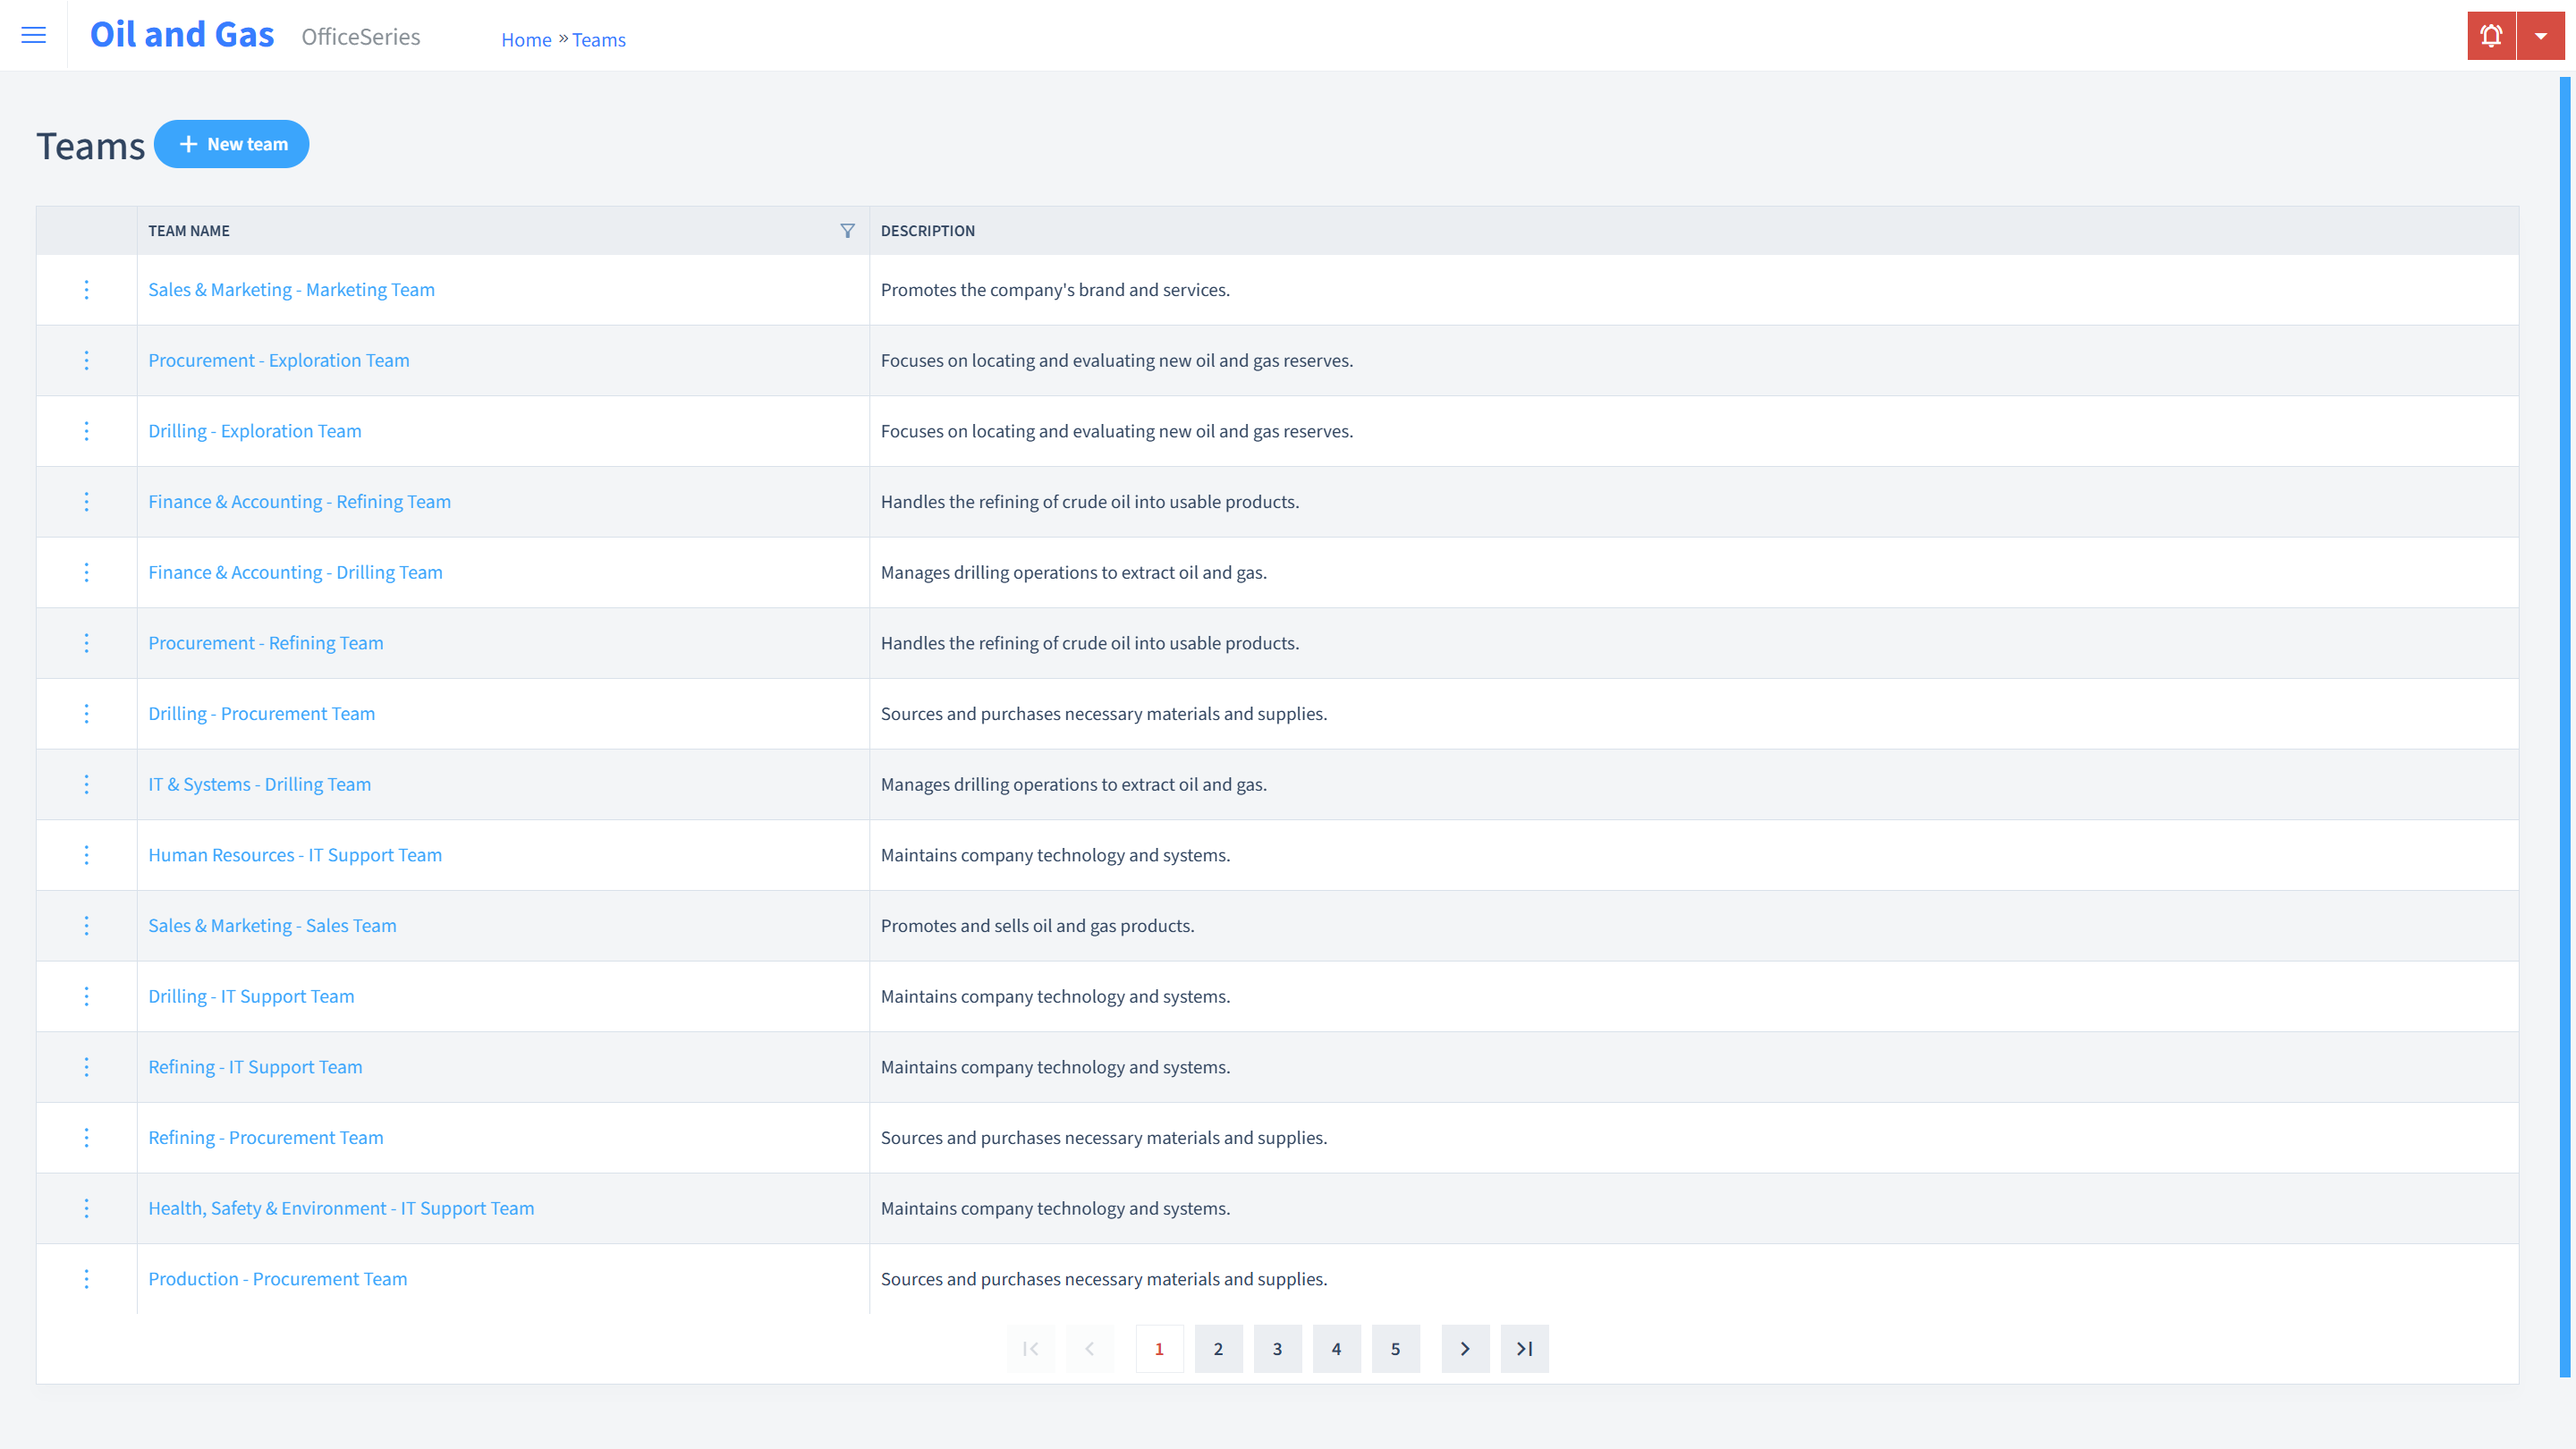Click the three-dot menu for Drilling - Exploration Team
The image size is (2576, 1449).
[85, 430]
